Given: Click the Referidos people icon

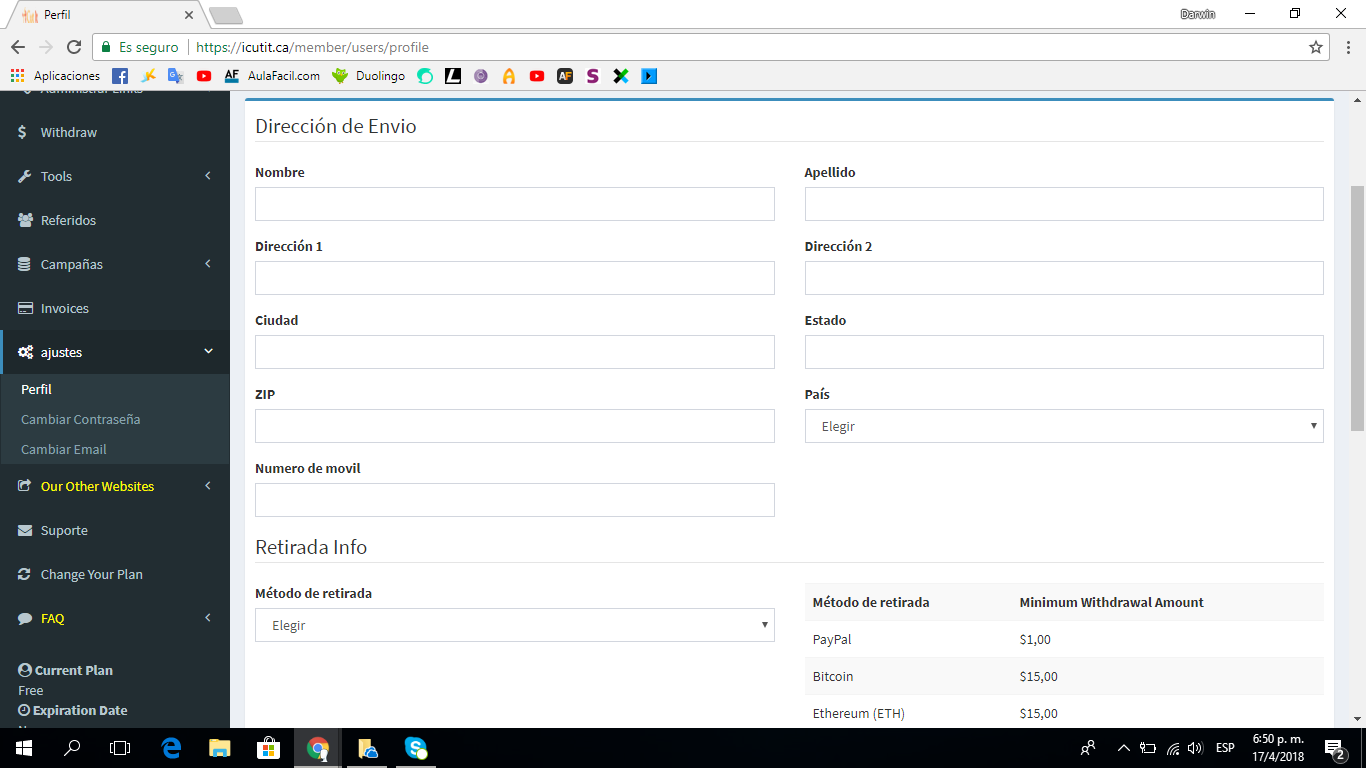Looking at the screenshot, I should click(x=24, y=220).
